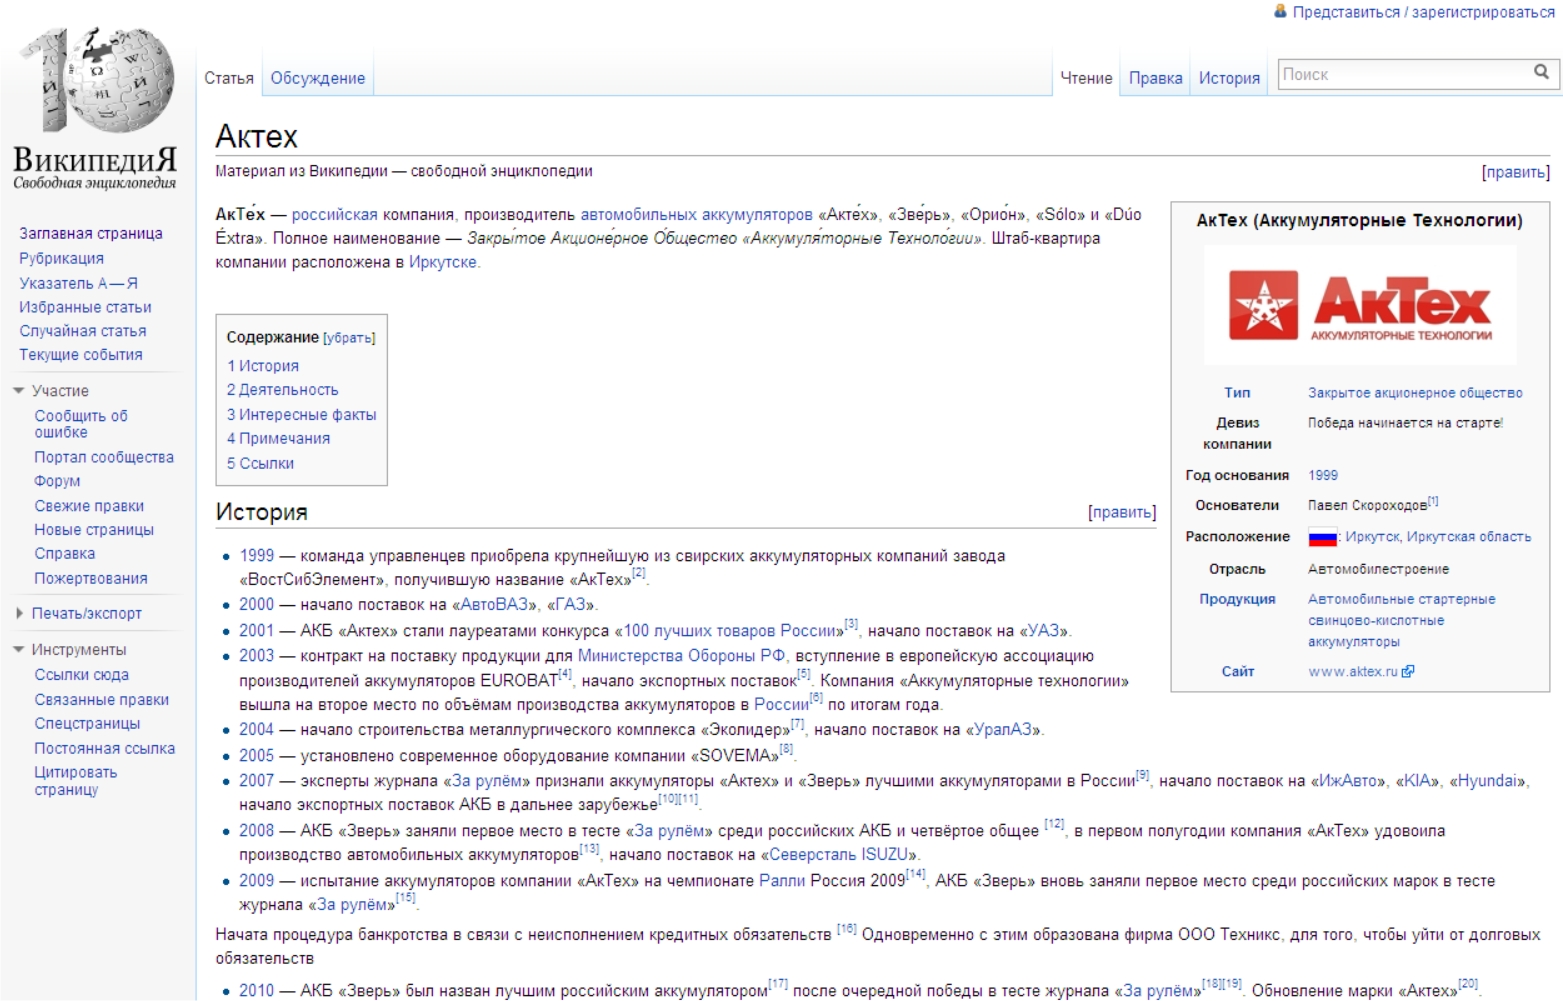Open the Обсуждение tab
1563x1001 pixels.
[318, 78]
